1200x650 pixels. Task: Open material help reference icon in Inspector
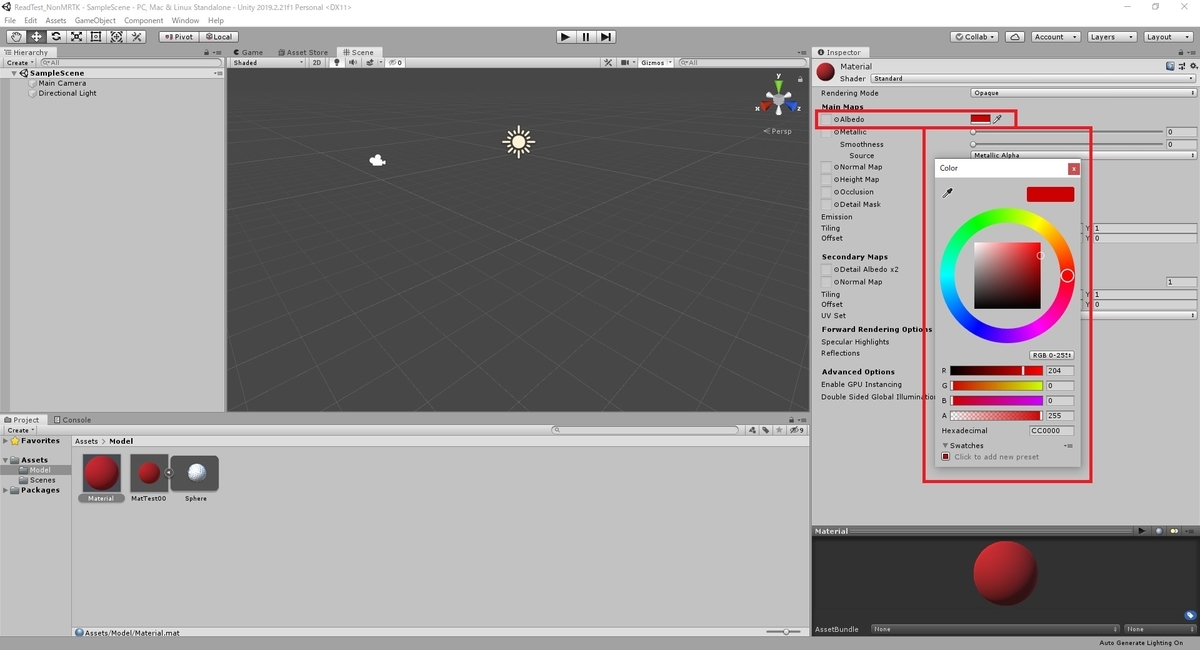pos(1171,66)
